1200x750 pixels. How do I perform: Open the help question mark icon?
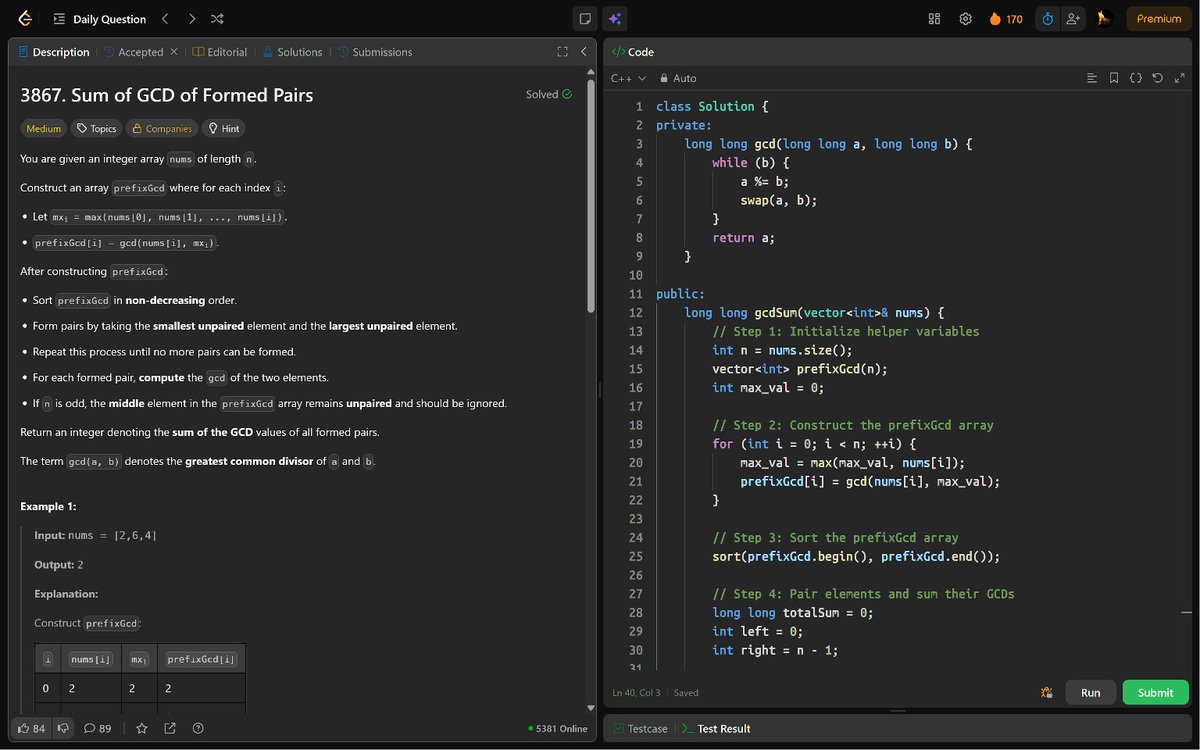(x=198, y=728)
